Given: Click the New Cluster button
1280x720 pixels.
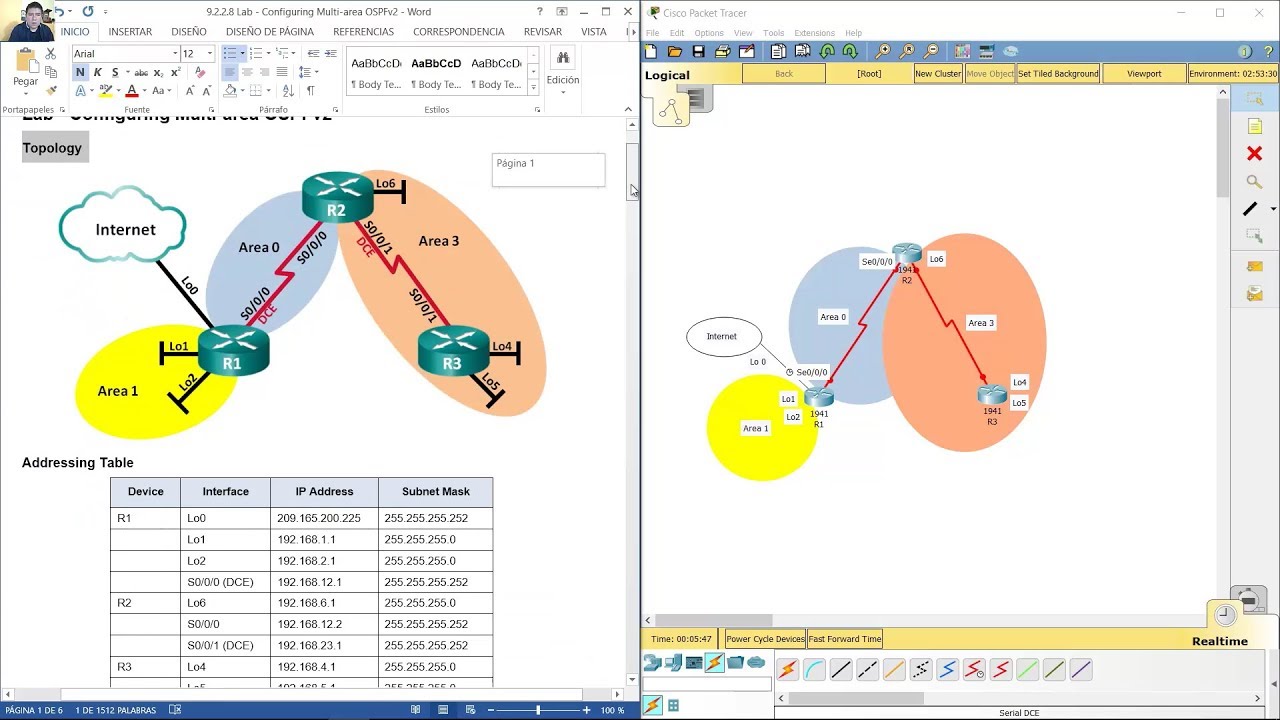Looking at the screenshot, I should tap(938, 73).
